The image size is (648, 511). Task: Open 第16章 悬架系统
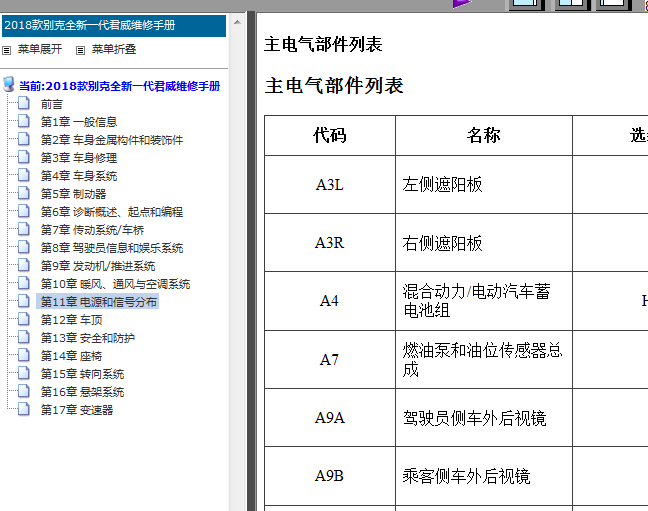[x=82, y=392]
